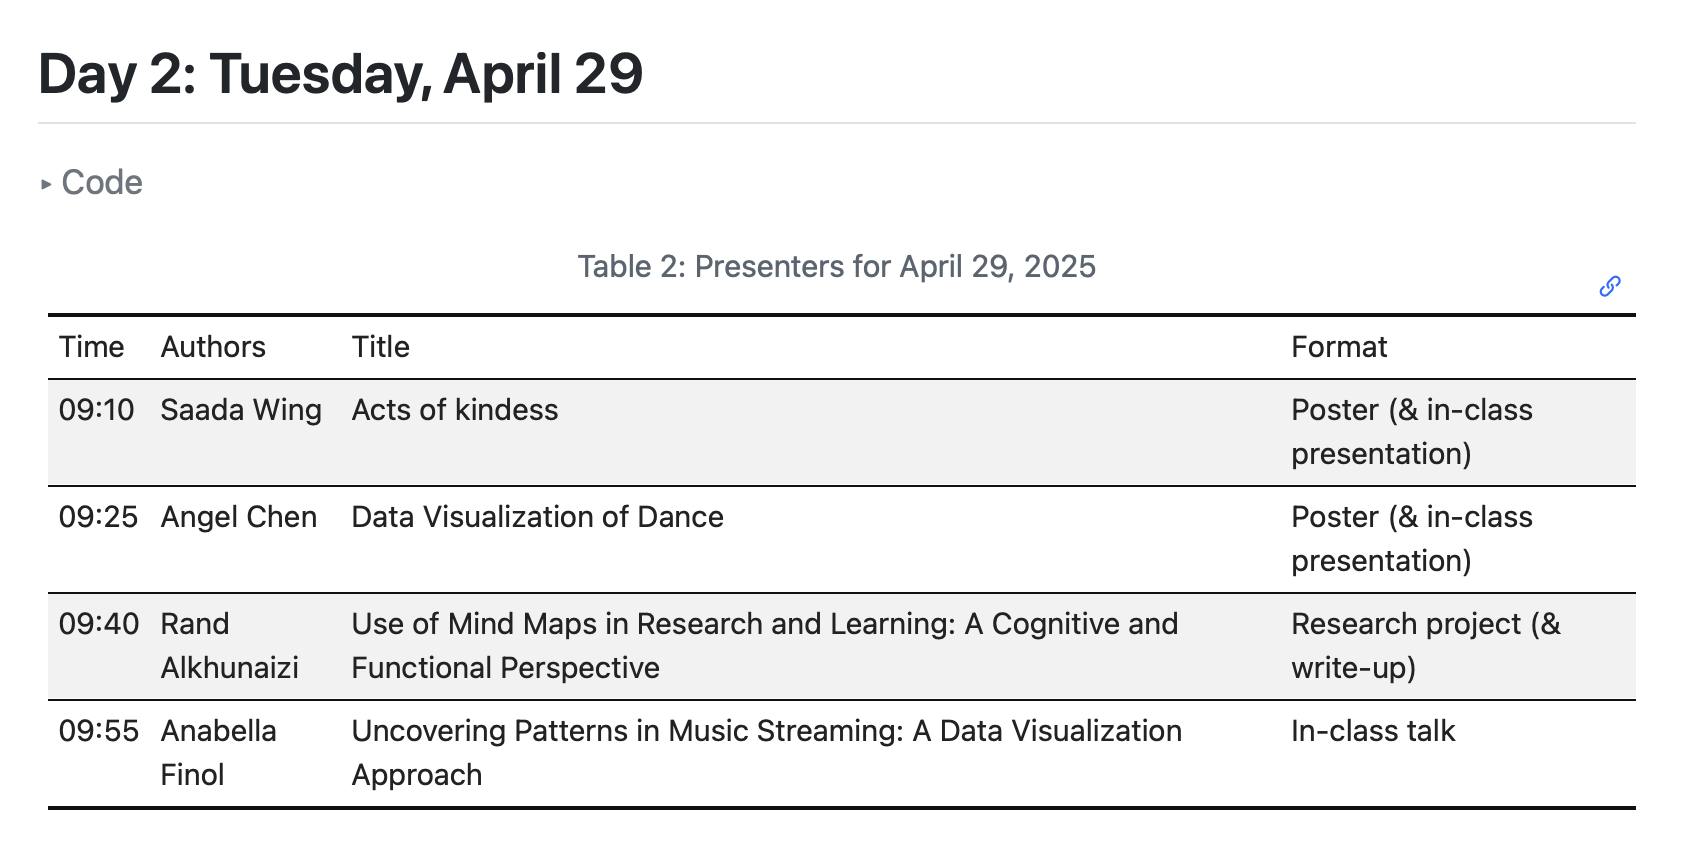Click the Day 2 Tuesday heading

point(340,74)
